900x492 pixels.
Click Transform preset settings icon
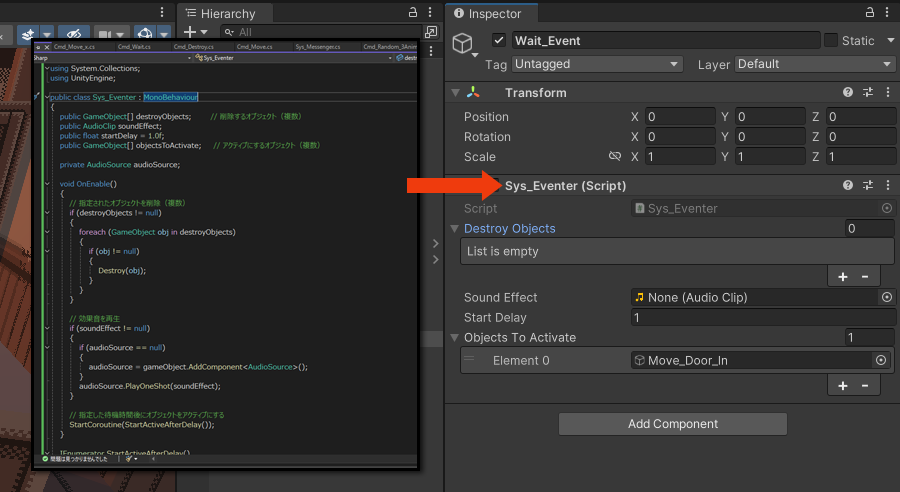[x=868, y=93]
